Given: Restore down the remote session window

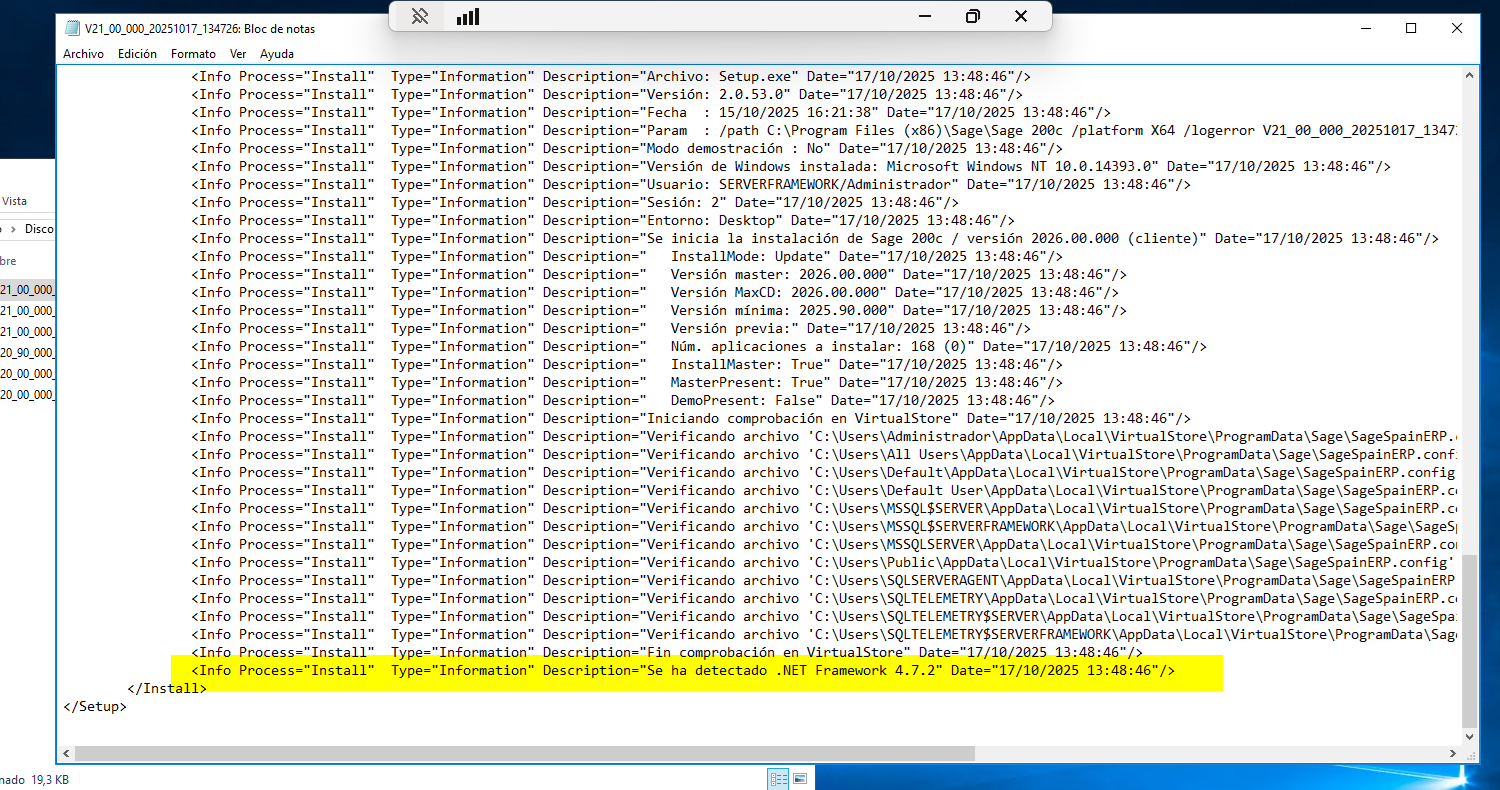Looking at the screenshot, I should click(972, 16).
